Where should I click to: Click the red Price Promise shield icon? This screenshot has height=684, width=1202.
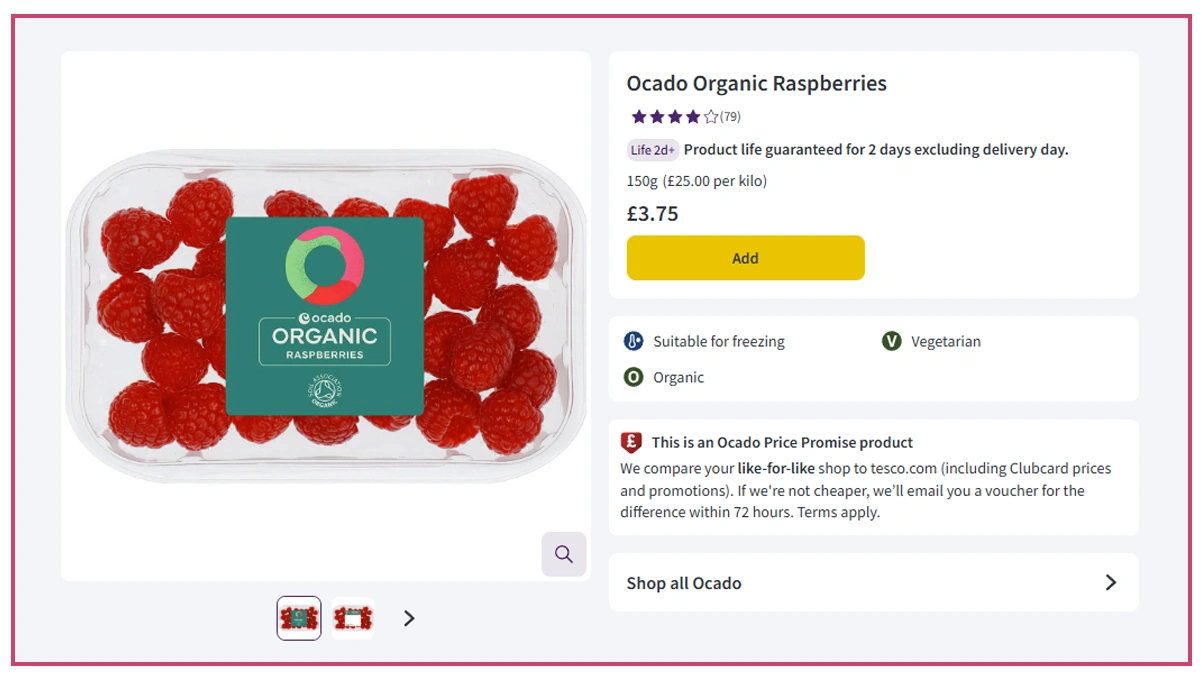[x=631, y=442]
